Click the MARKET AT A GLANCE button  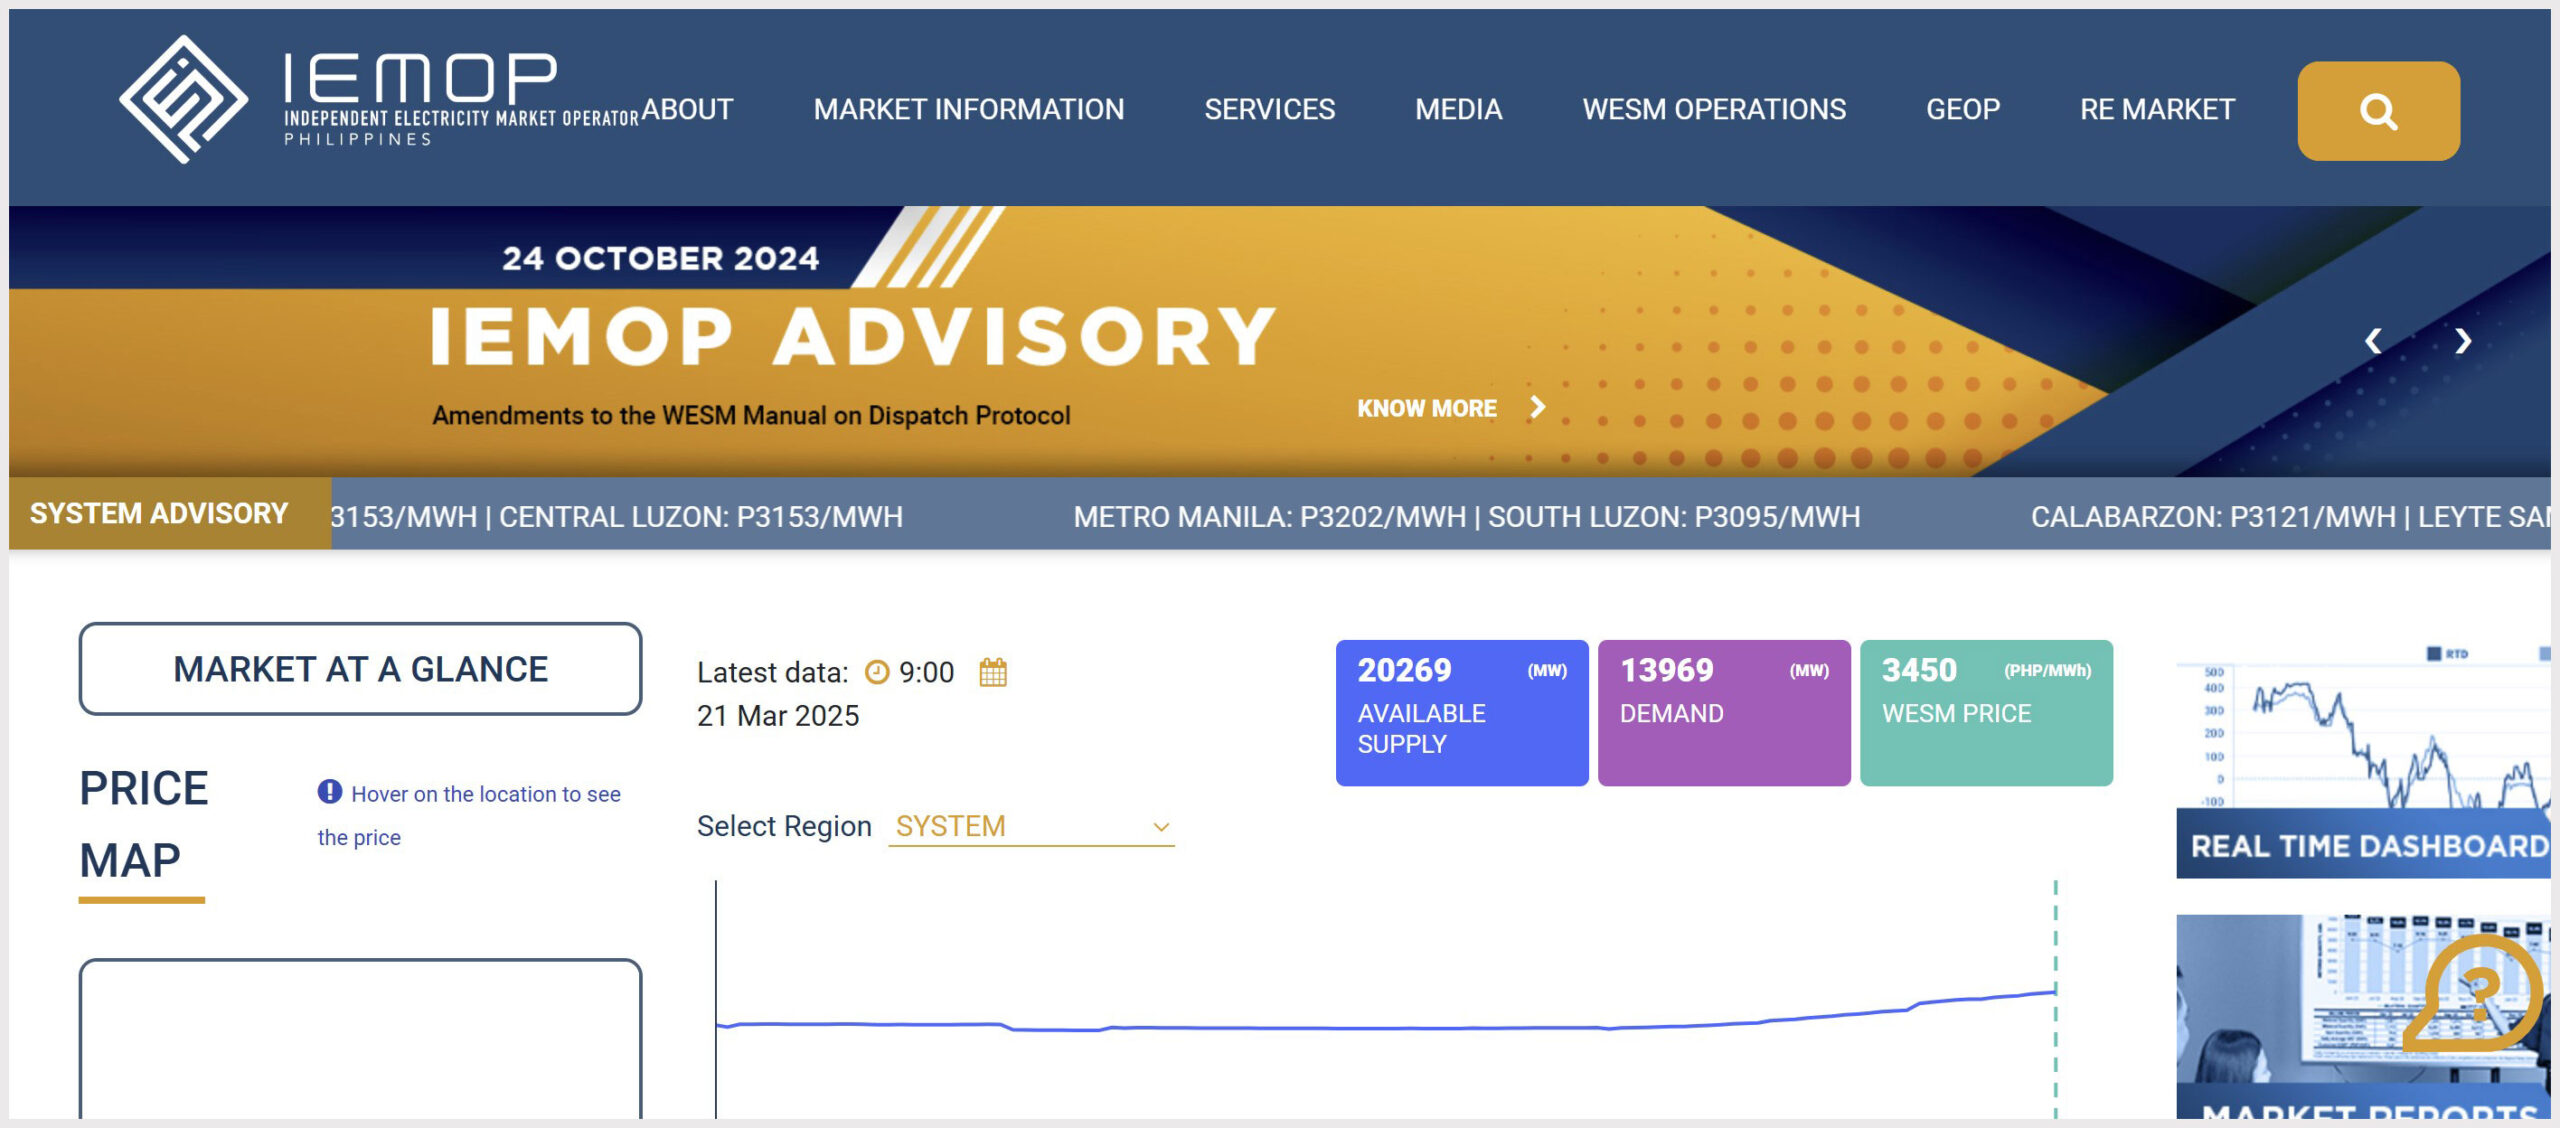pyautogui.click(x=360, y=669)
